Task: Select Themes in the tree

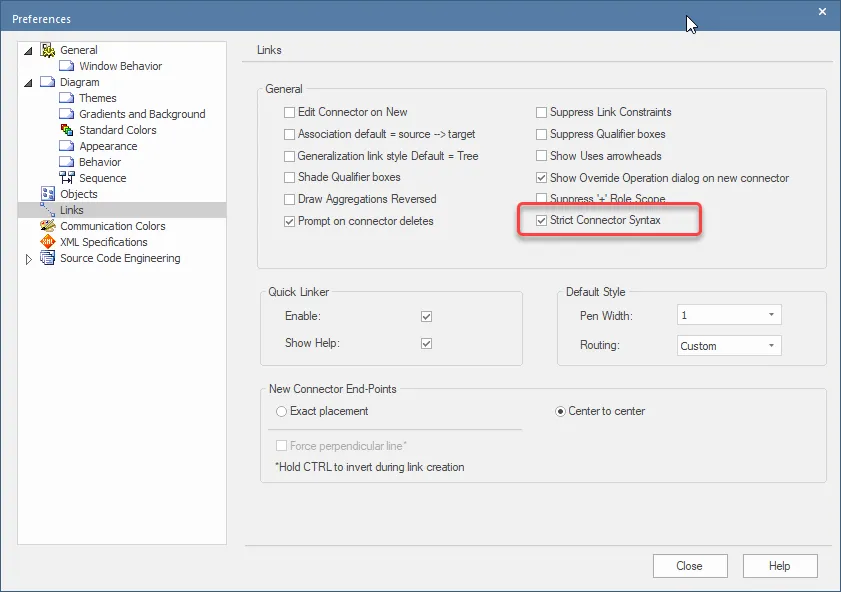Action: pyautogui.click(x=98, y=98)
